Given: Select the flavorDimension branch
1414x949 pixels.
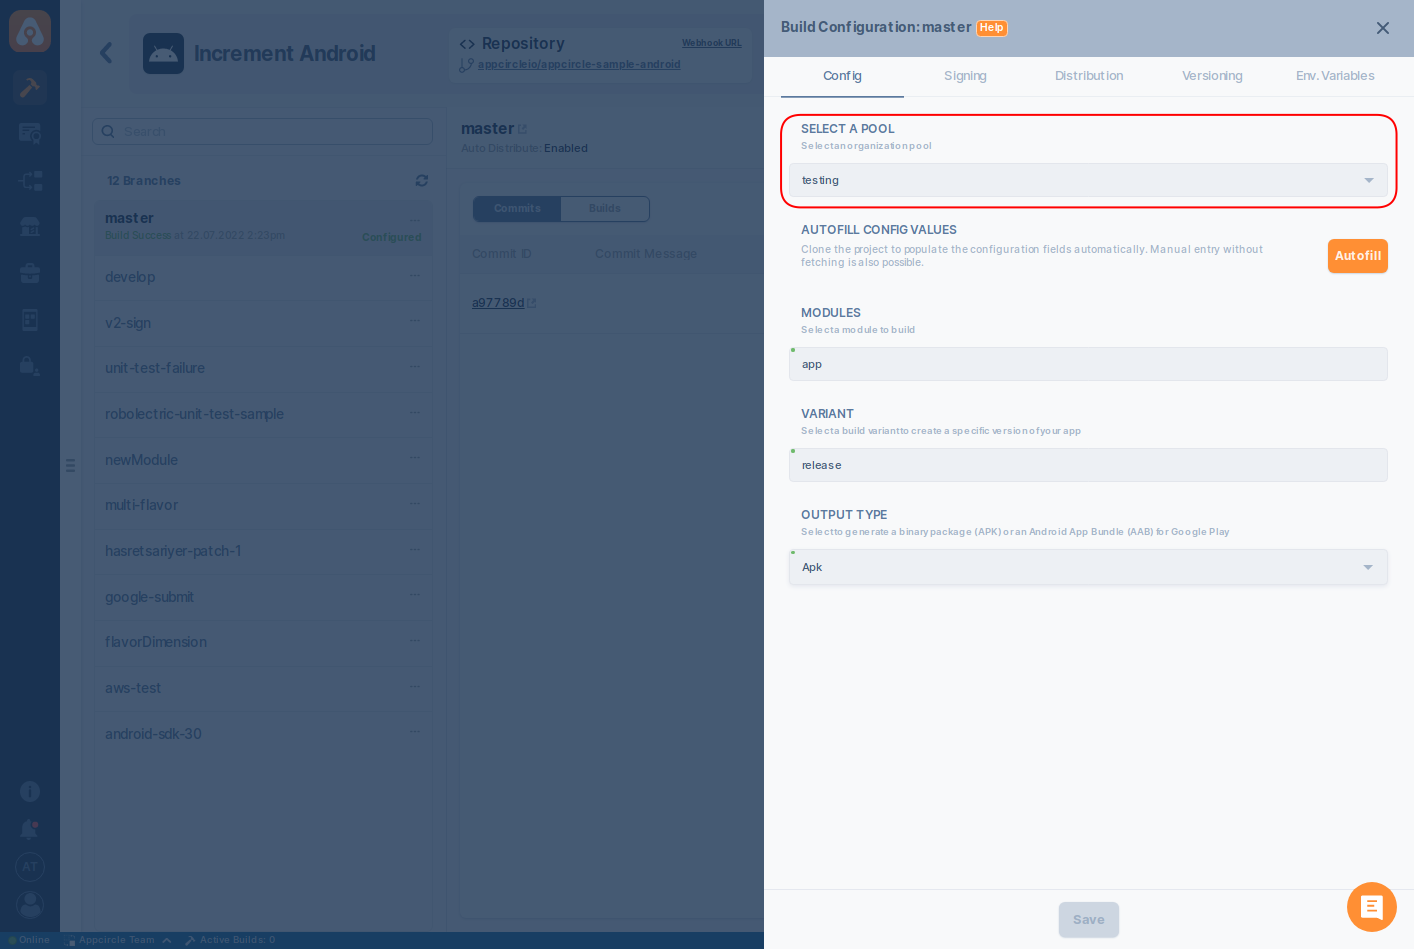Looking at the screenshot, I should tap(263, 642).
